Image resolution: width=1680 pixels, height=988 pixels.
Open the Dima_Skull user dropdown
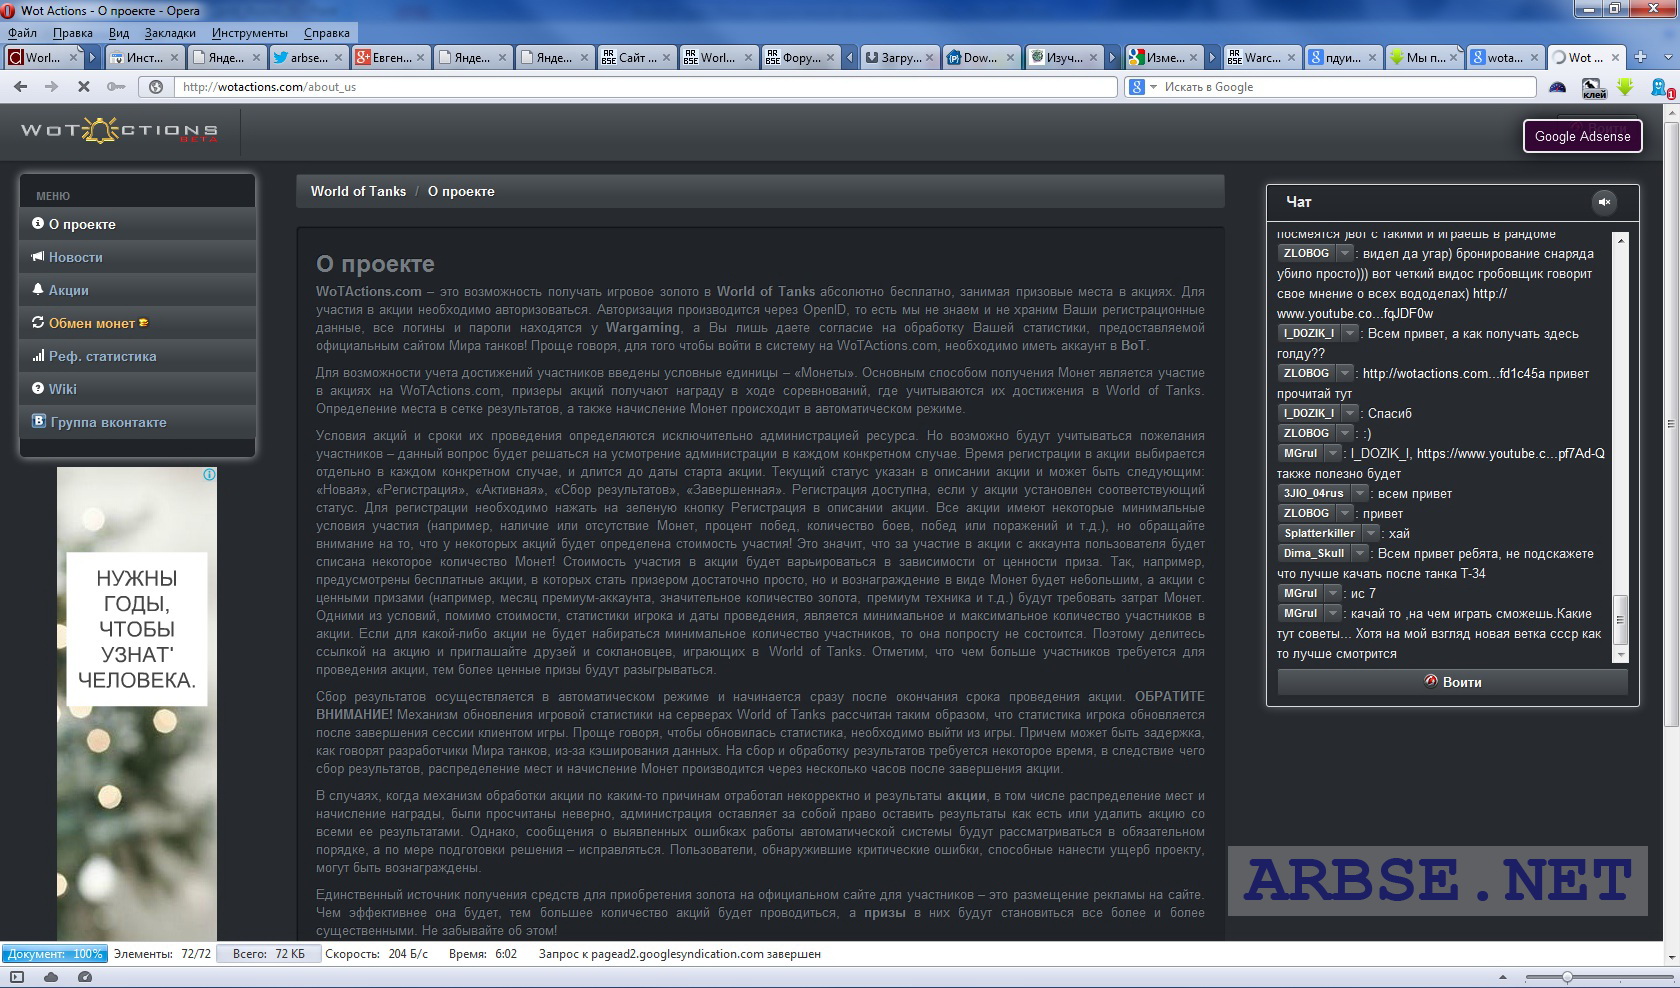pyautogui.click(x=1360, y=553)
